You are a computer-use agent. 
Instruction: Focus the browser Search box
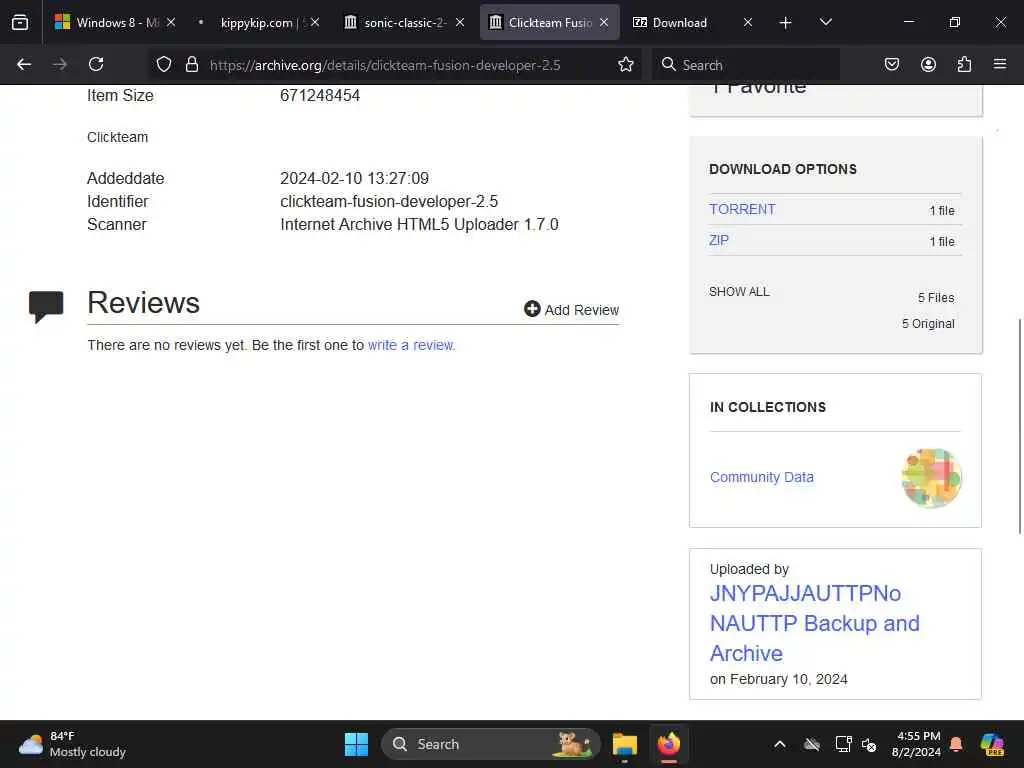(746, 65)
